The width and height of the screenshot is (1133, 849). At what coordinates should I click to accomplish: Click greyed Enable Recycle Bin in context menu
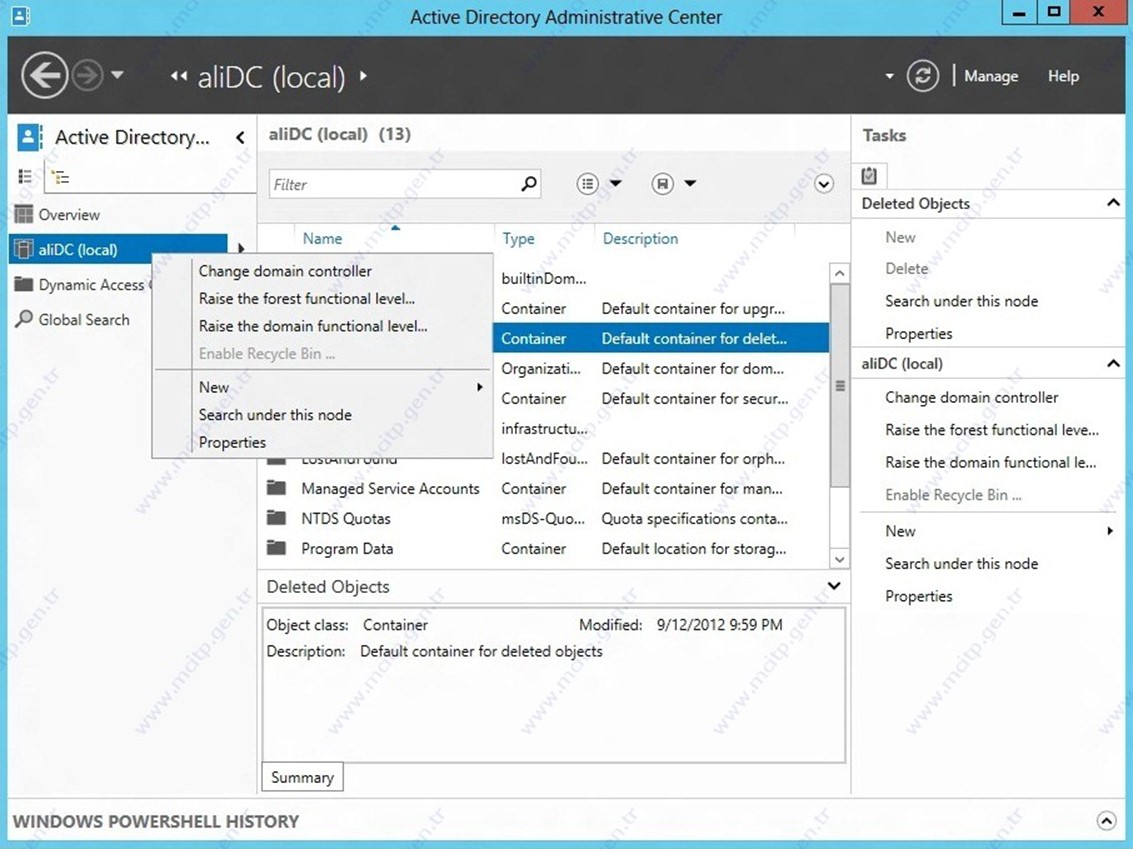point(267,353)
